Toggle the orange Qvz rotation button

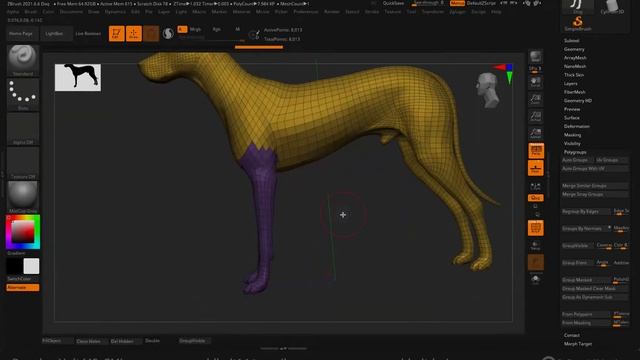point(536,198)
